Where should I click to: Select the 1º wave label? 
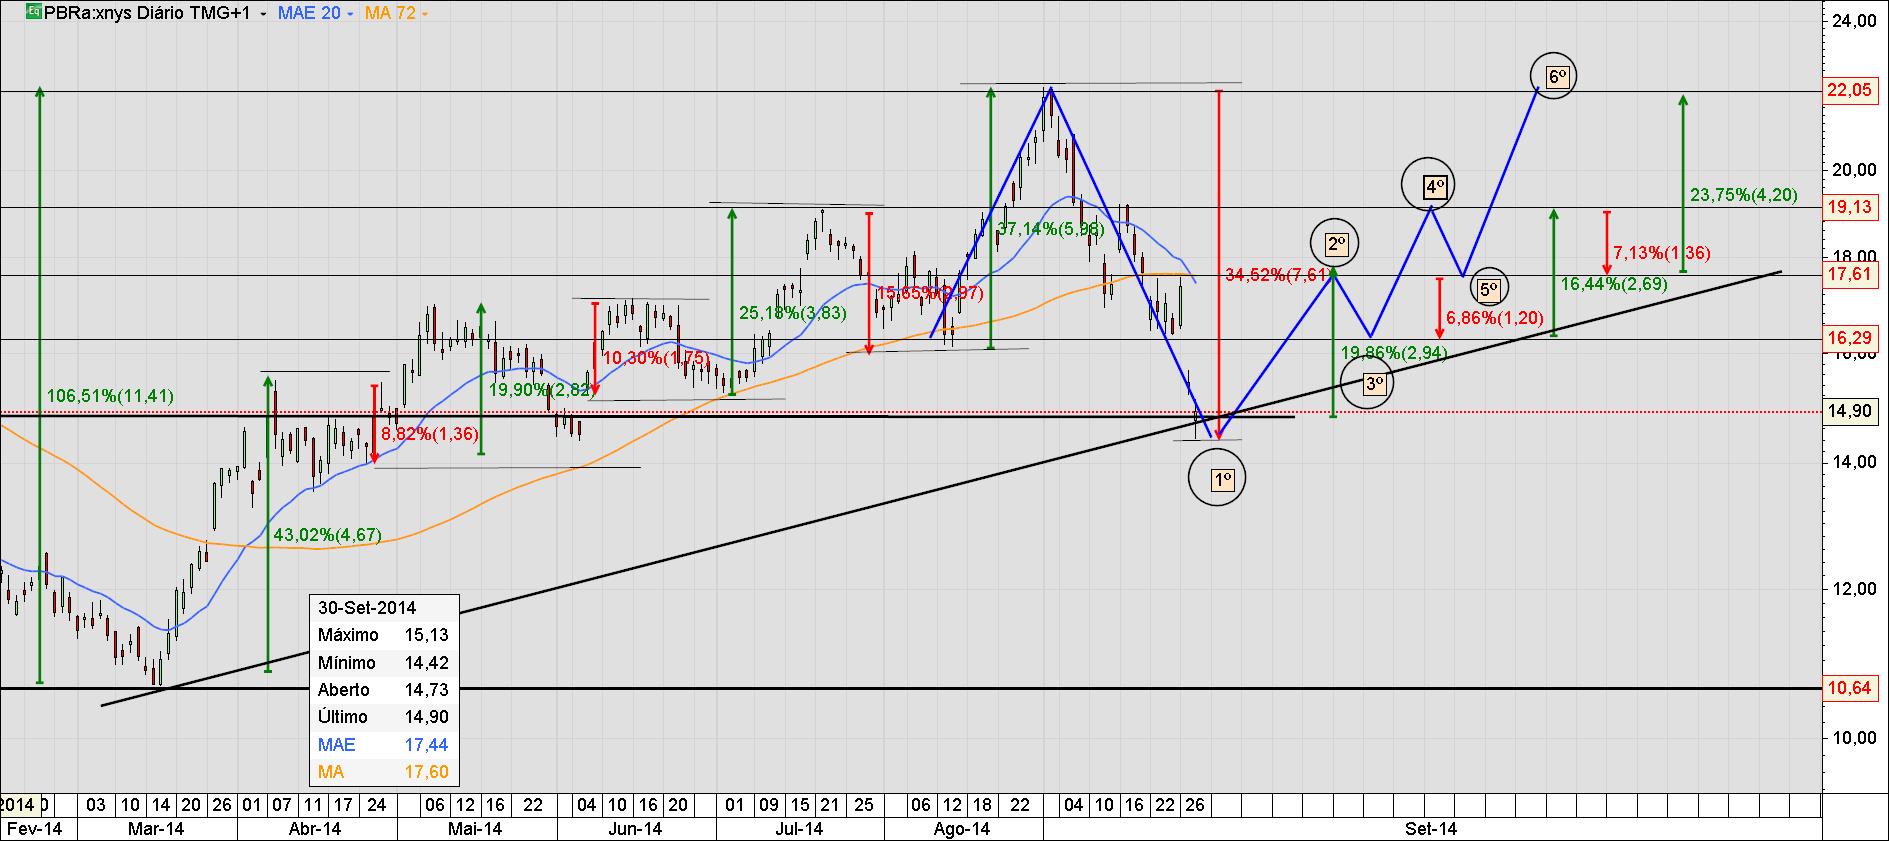[1221, 481]
